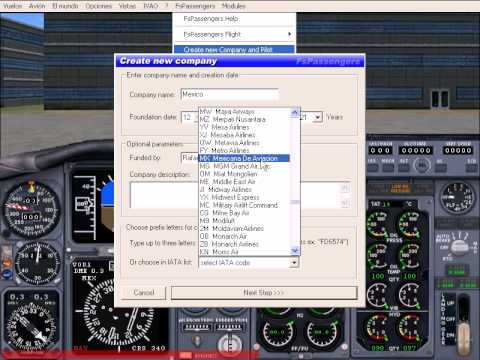
Task: Turn the AUTO BRAKE selector knob
Action: click(x=459, y=246)
